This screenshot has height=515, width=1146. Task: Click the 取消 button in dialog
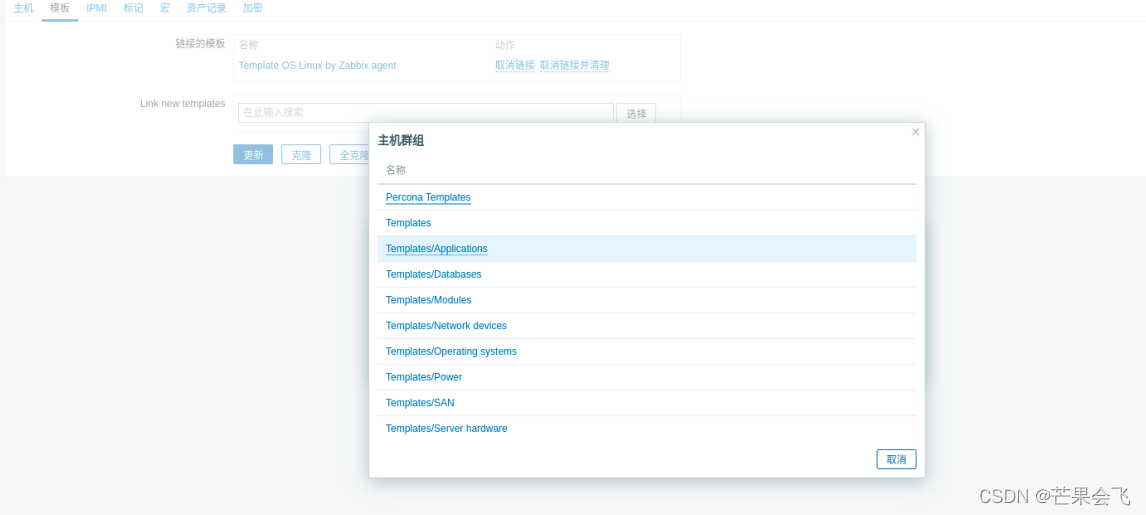pyautogui.click(x=896, y=459)
